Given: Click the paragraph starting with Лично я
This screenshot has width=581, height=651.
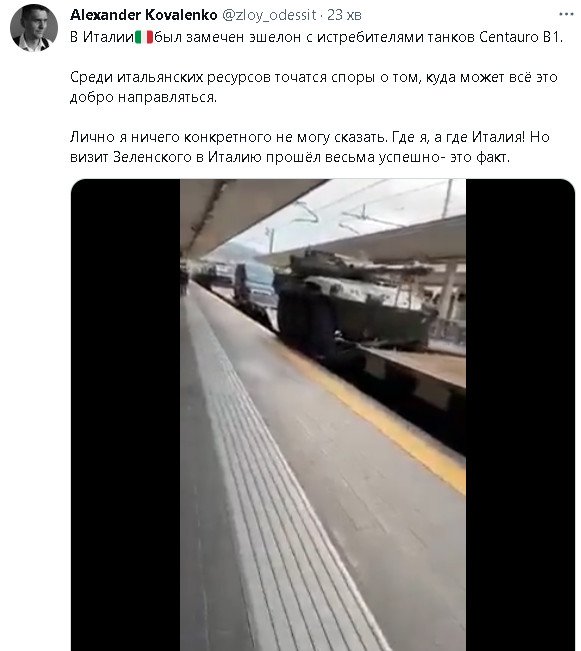Looking at the screenshot, I should pyautogui.click(x=310, y=147).
